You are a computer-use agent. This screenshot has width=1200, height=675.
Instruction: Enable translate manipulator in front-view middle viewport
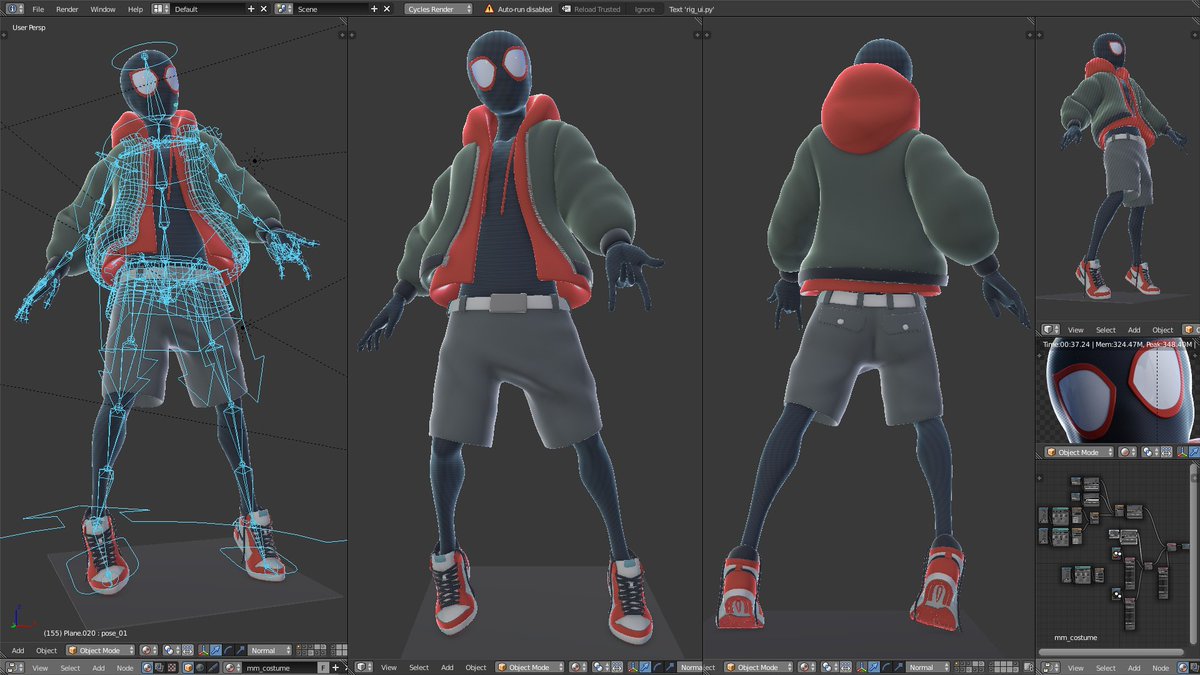tap(645, 667)
